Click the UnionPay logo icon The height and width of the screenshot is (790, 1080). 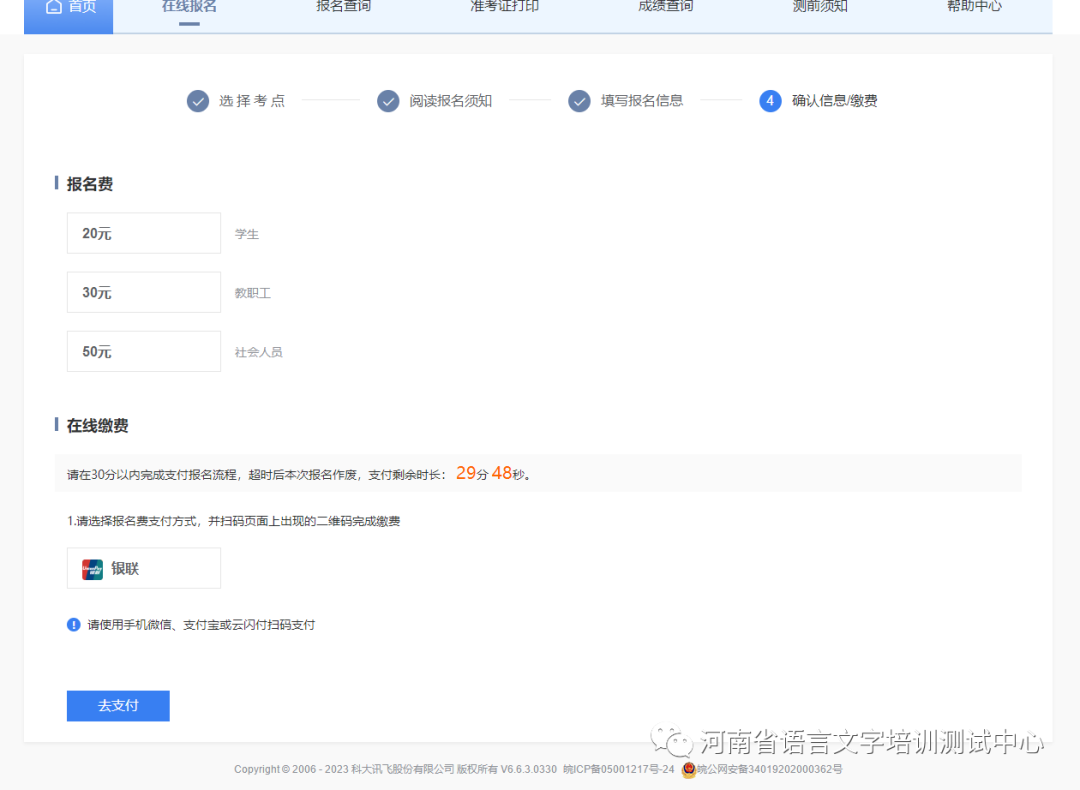coord(92,569)
